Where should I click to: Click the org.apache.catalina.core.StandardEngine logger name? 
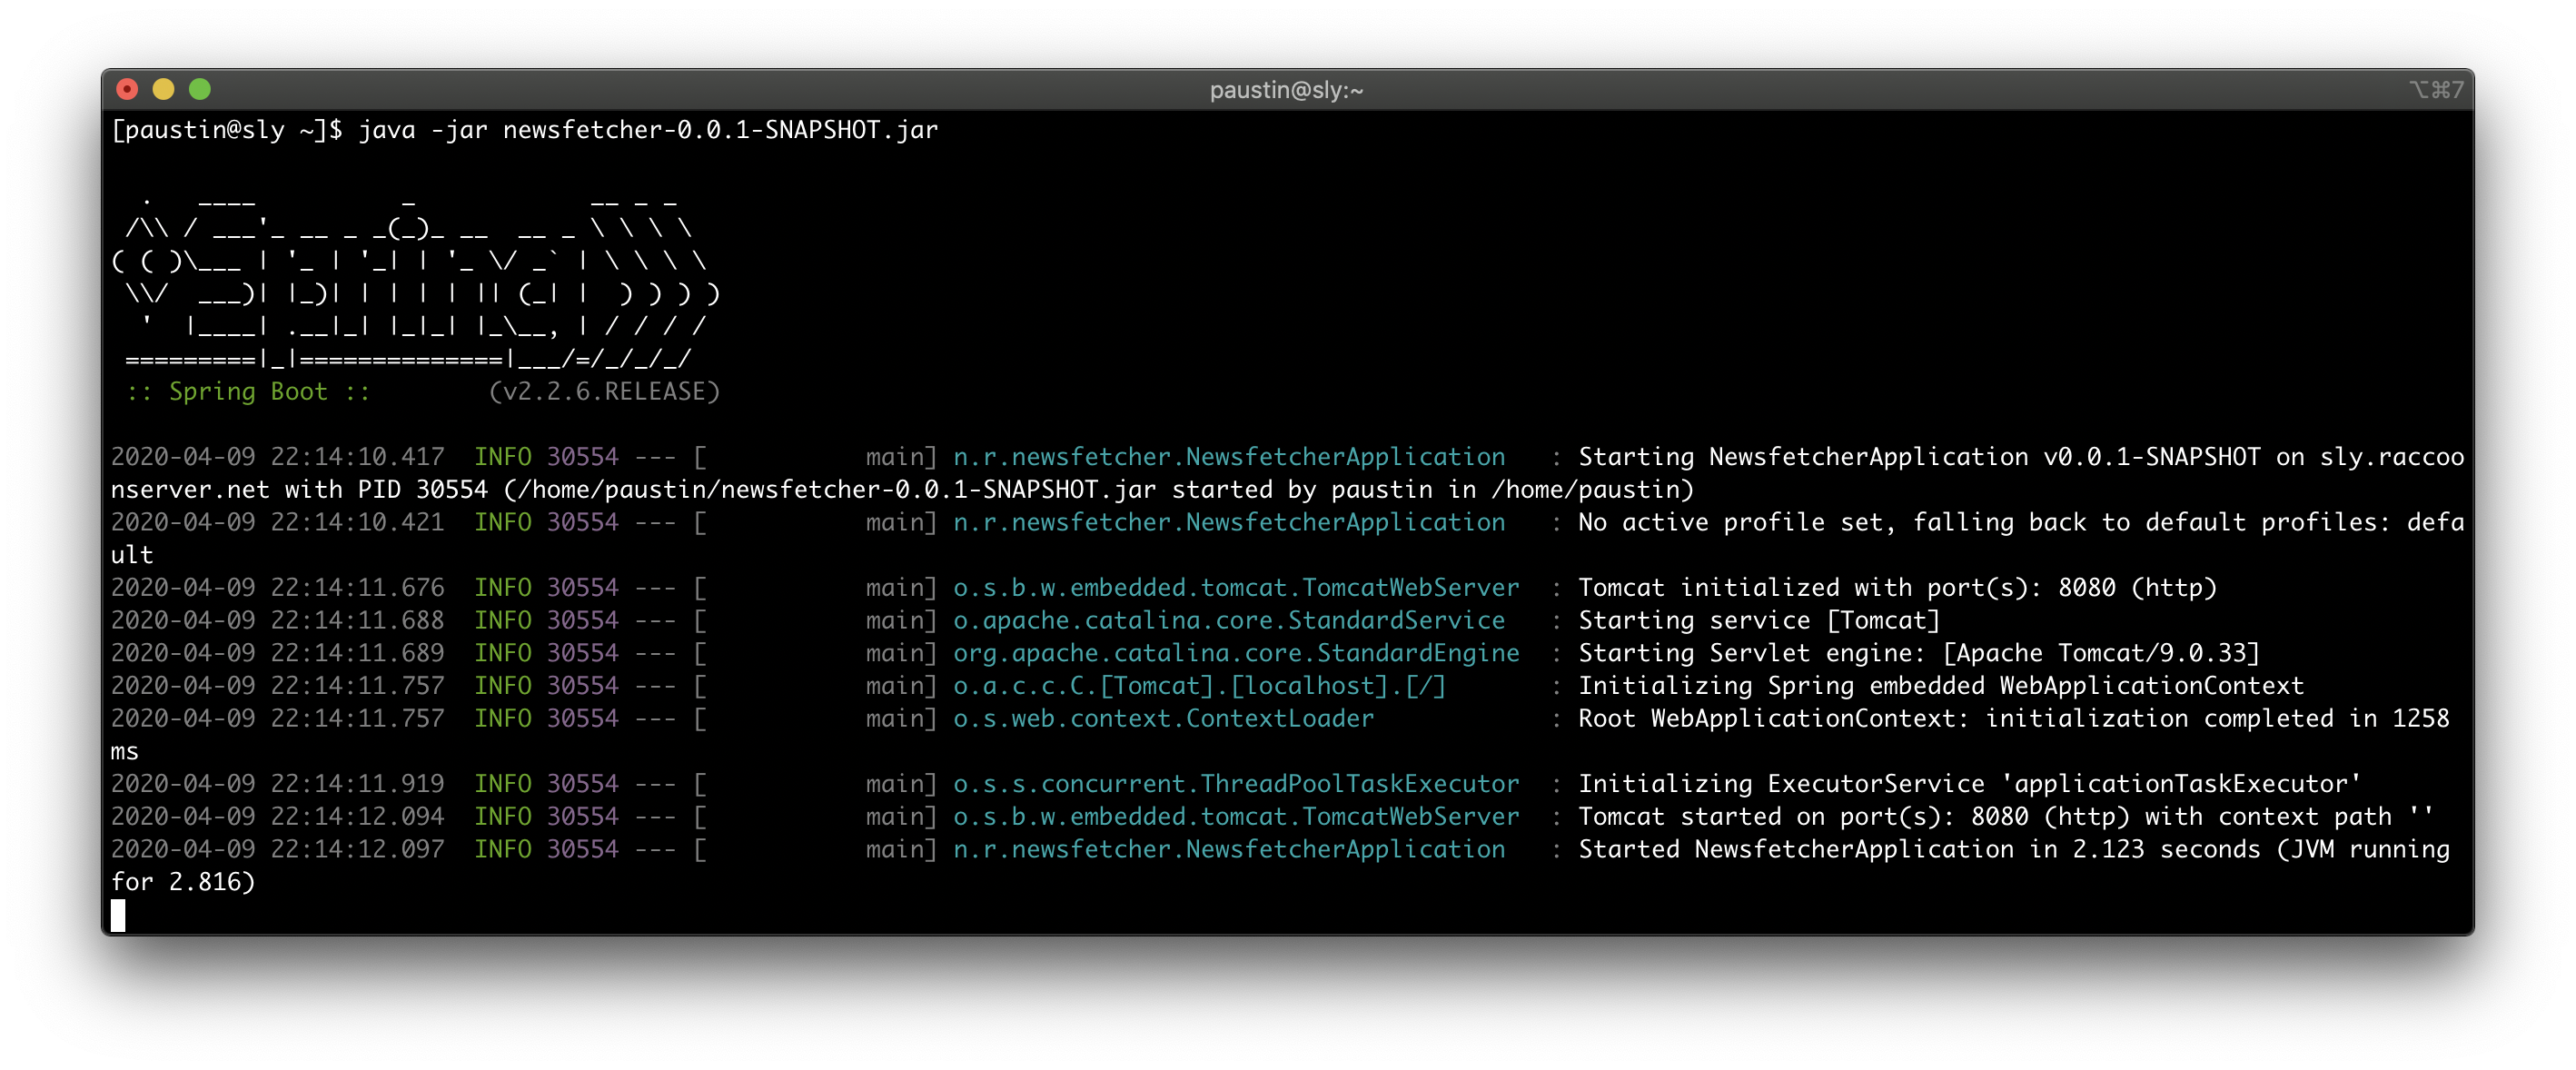pos(1235,653)
